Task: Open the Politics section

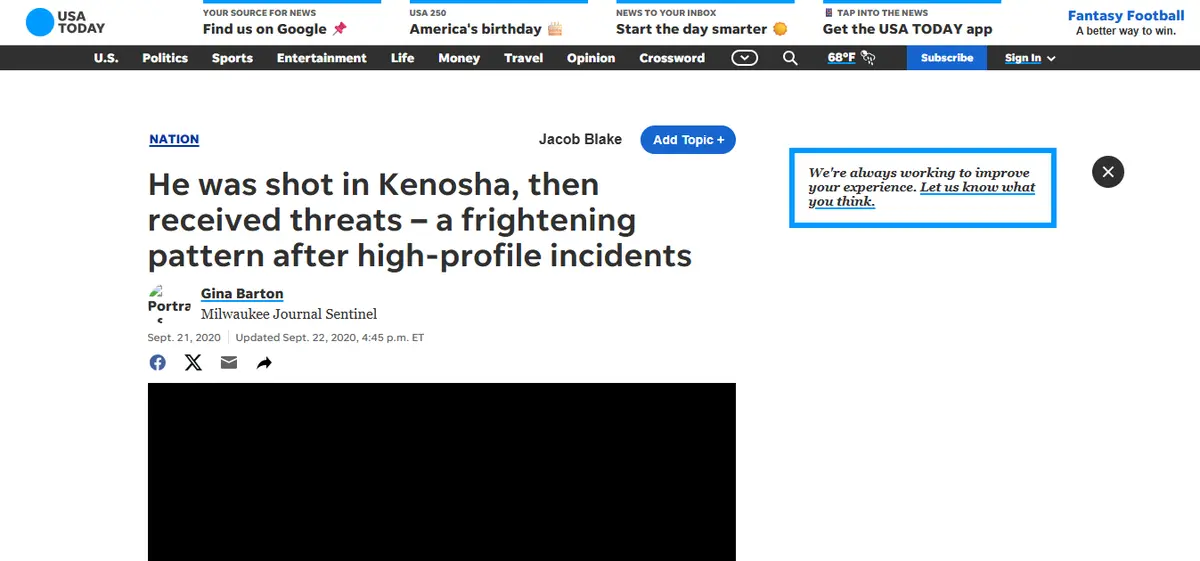Action: [165, 58]
